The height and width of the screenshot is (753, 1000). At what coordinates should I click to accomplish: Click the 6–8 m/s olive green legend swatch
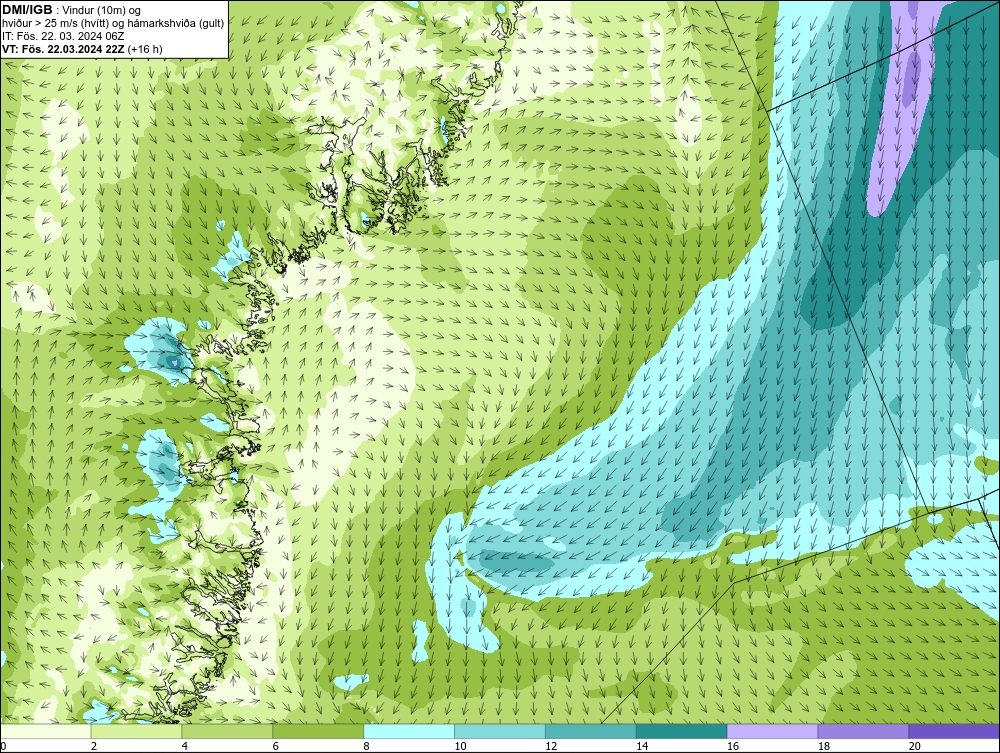[x=318, y=731]
